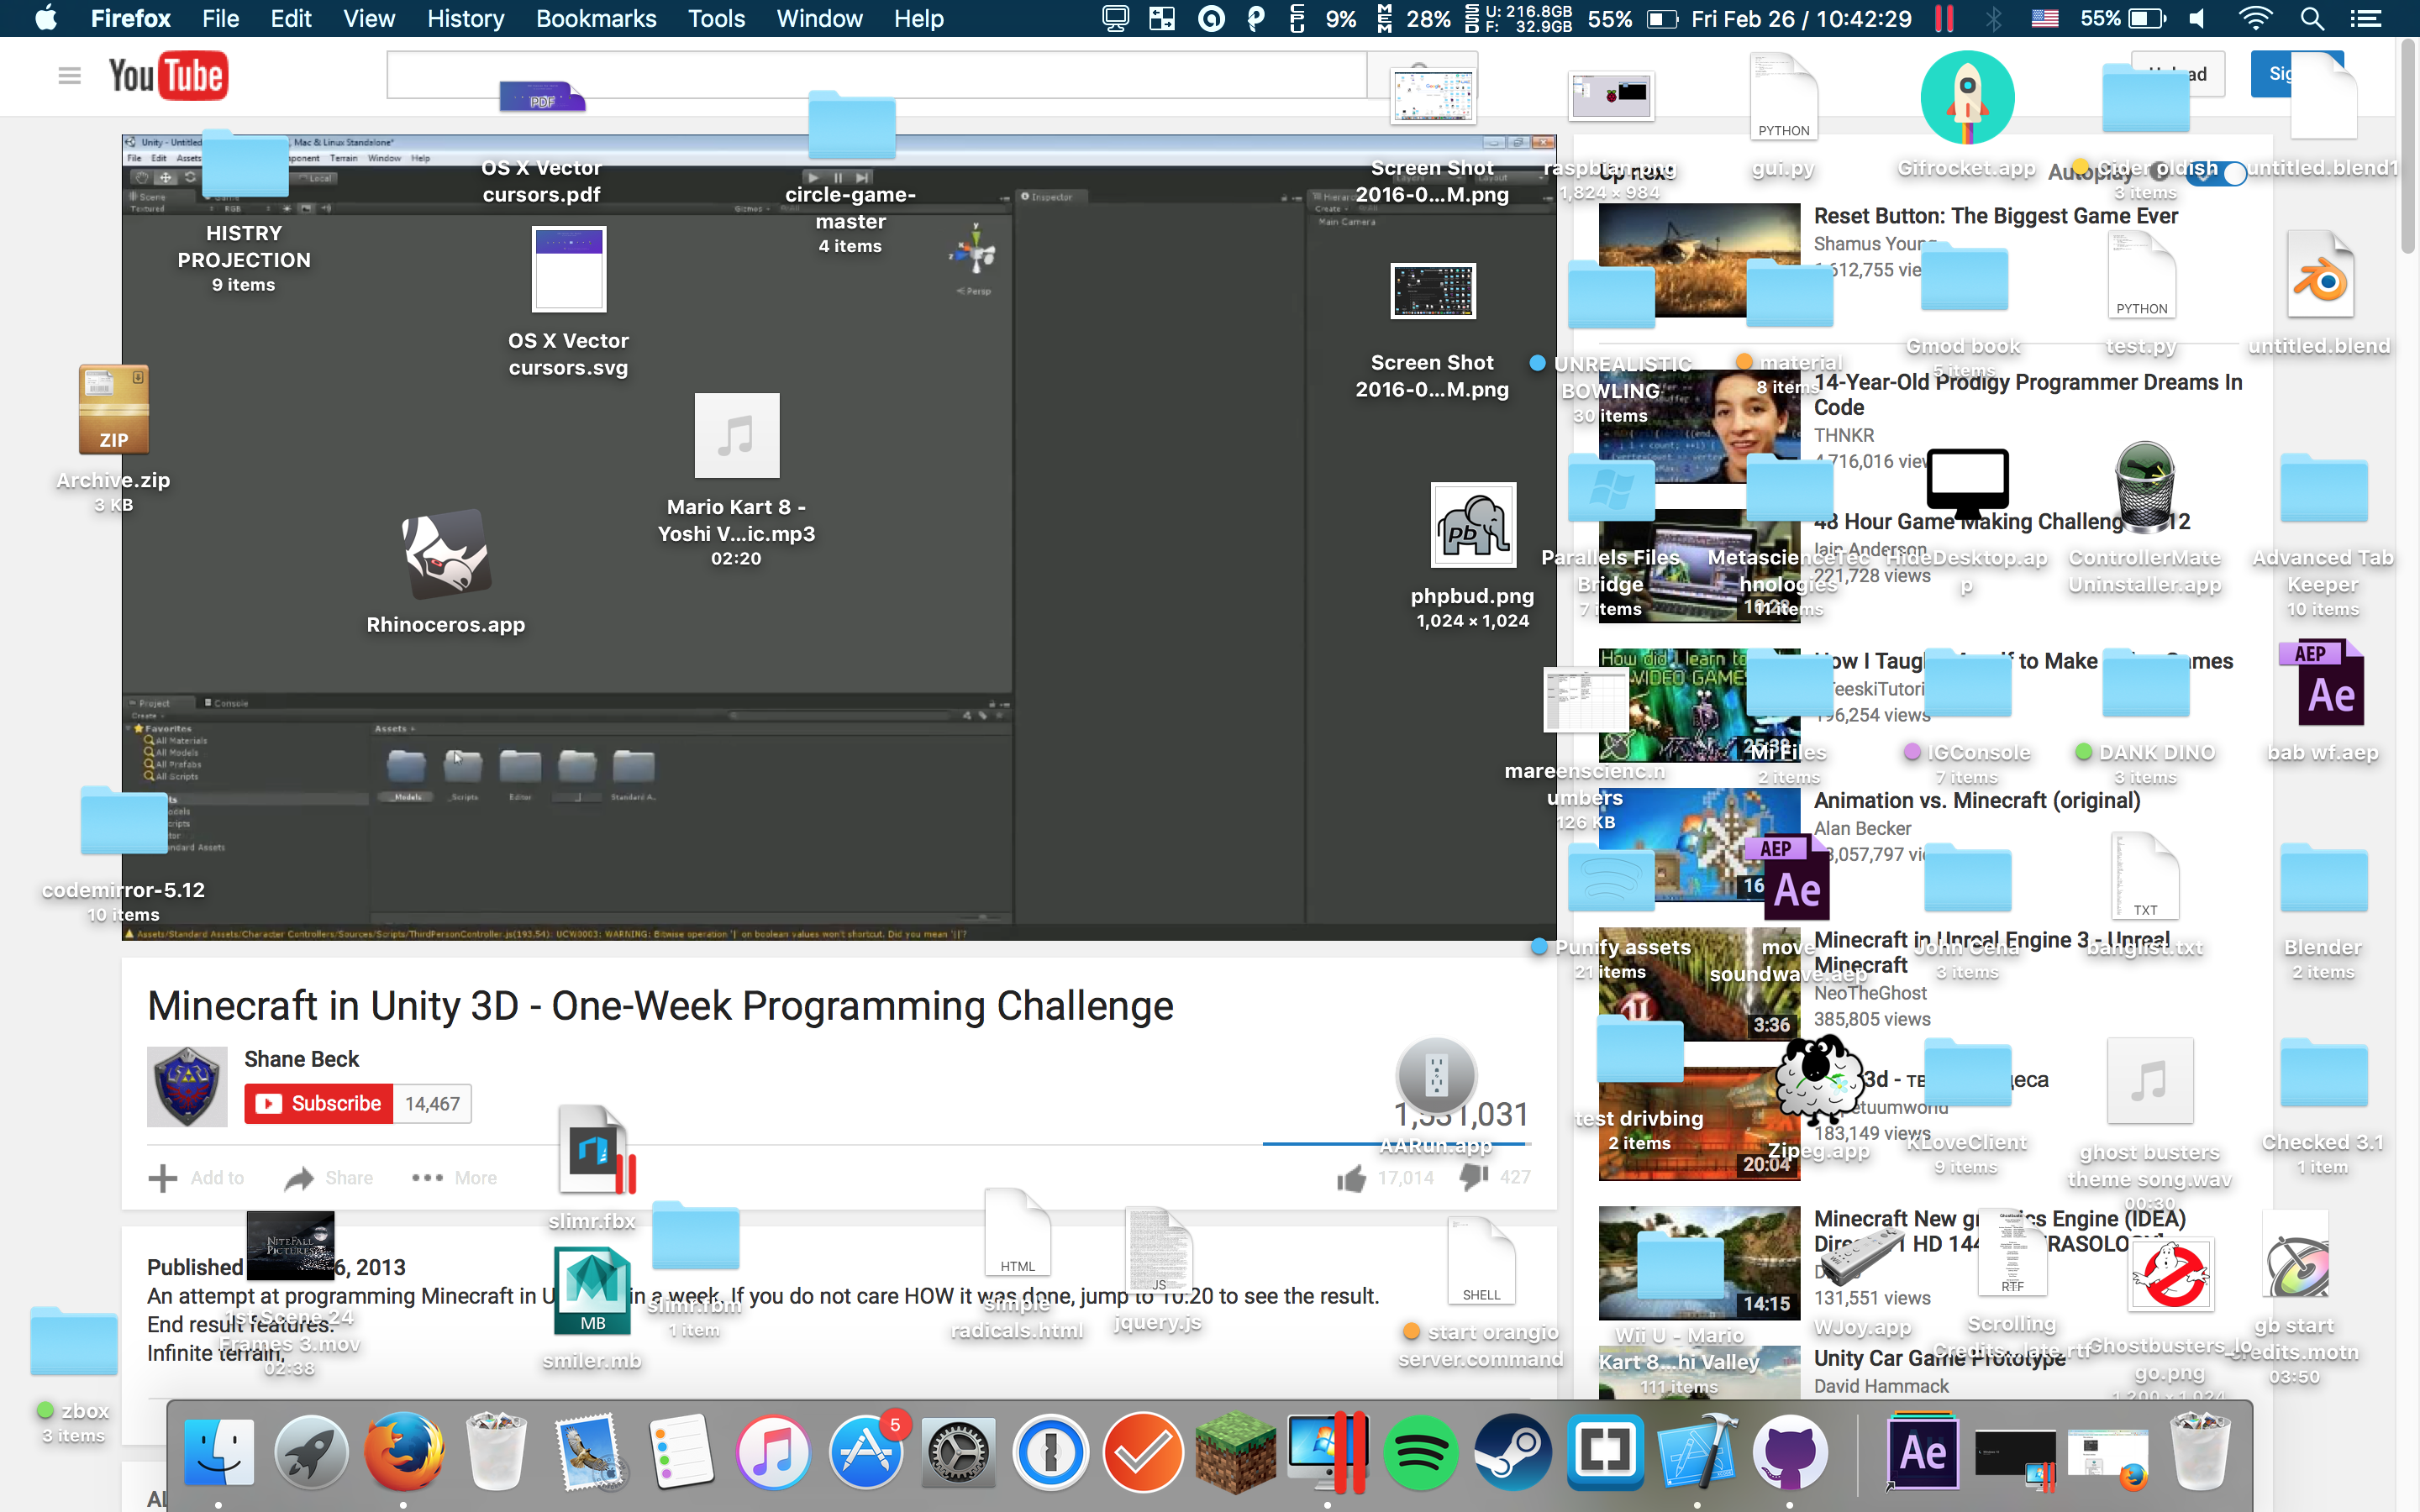This screenshot has width=2420, height=1512.
Task: Open the YouTube guide hamburger menu
Action: 69,76
